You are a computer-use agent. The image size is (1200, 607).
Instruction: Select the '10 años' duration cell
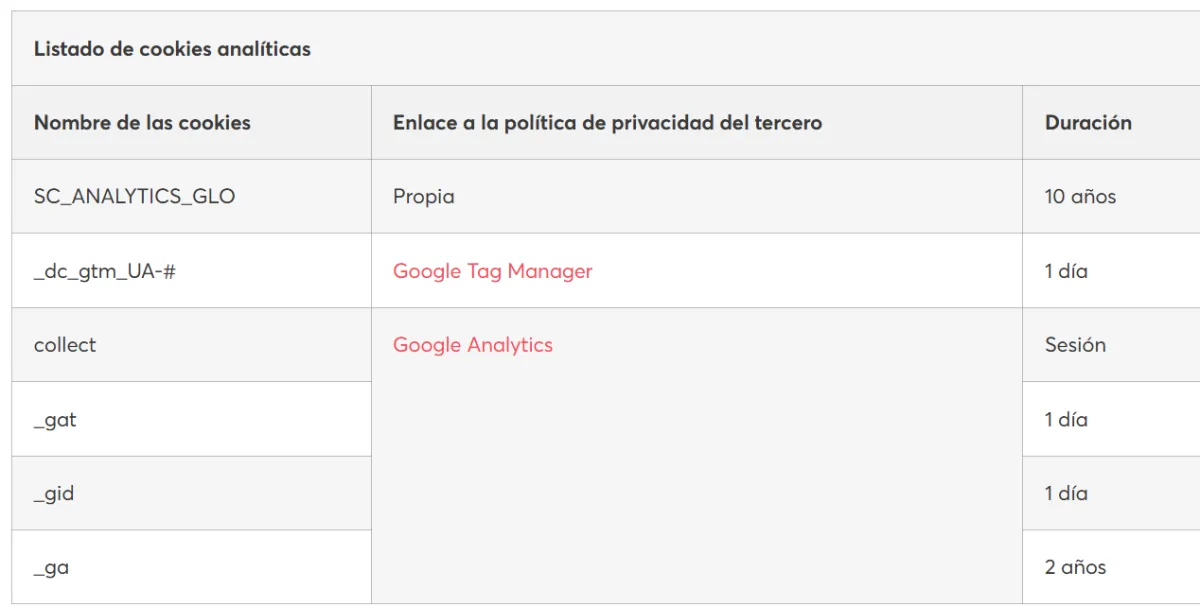(x=1080, y=197)
